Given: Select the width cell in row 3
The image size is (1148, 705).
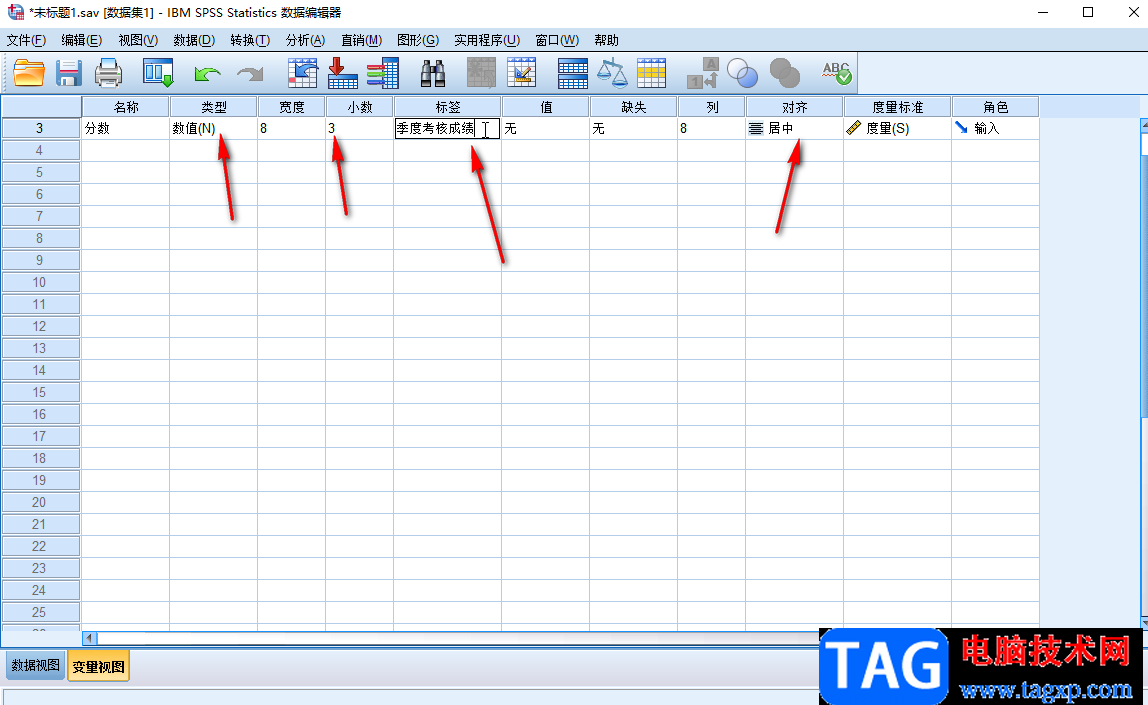Looking at the screenshot, I should coord(291,128).
